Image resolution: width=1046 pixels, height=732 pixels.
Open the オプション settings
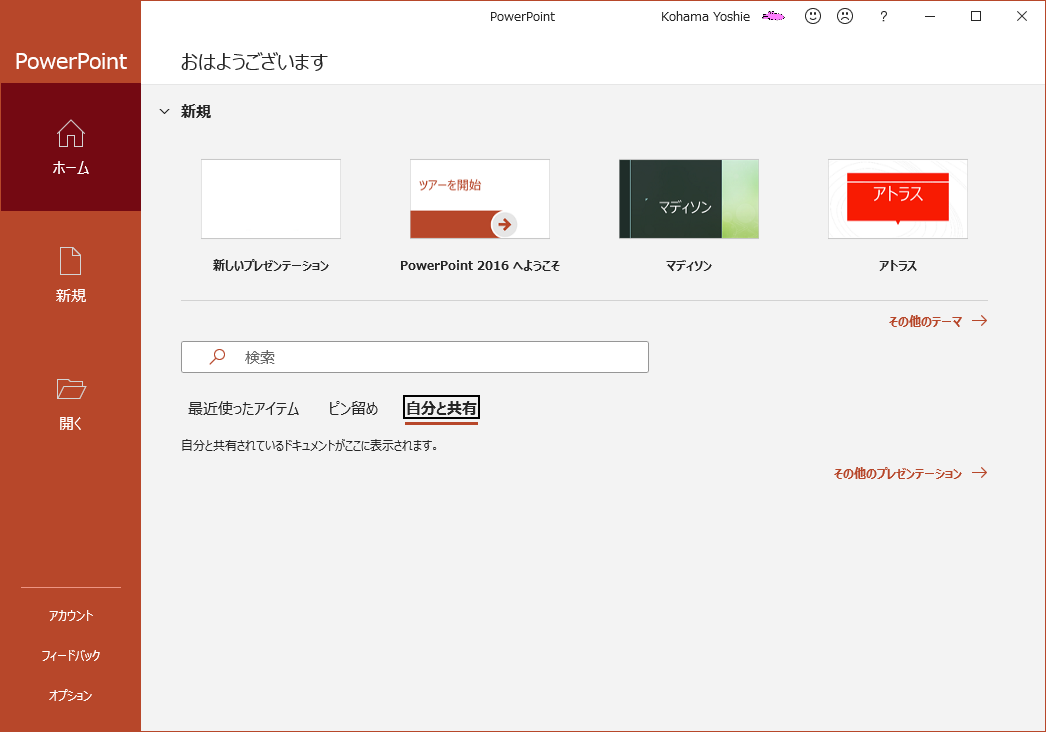tap(71, 695)
